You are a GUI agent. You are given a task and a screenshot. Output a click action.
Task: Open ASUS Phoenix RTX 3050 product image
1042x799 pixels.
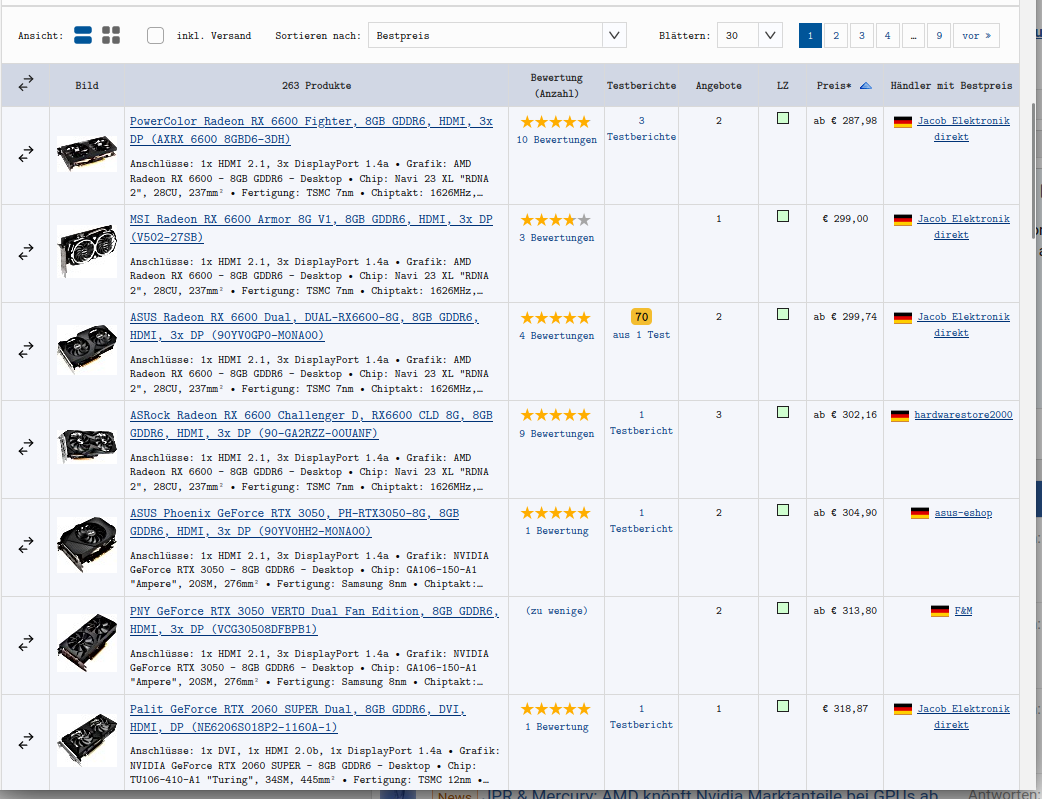[x=87, y=545]
